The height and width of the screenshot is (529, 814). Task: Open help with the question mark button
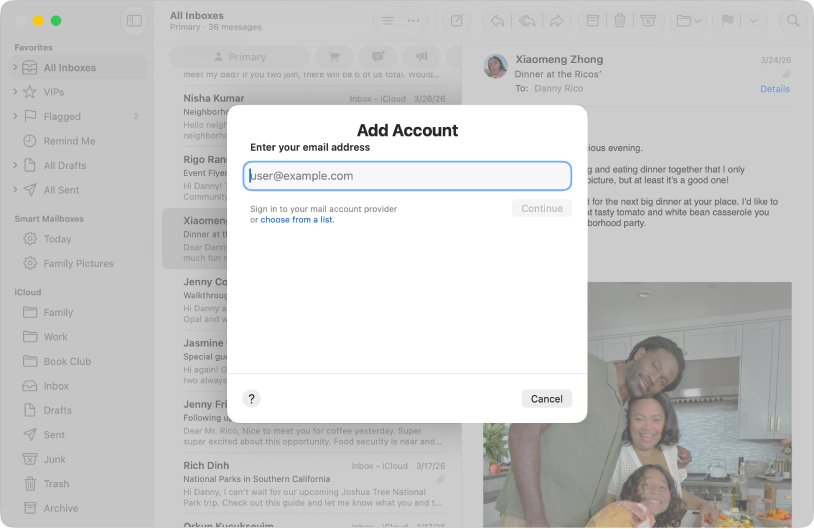coord(251,399)
